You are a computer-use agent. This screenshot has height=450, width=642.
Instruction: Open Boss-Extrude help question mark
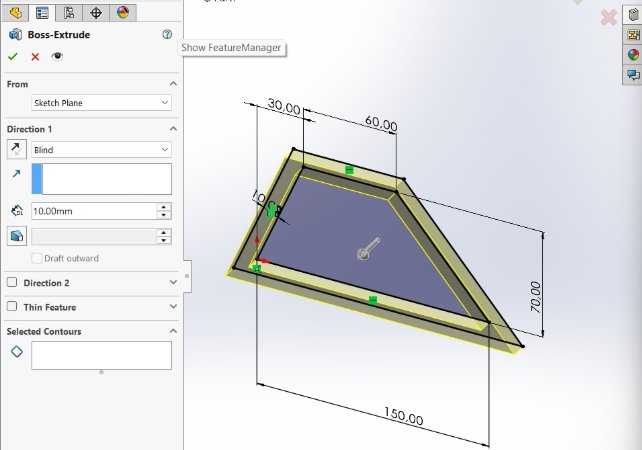[167, 34]
